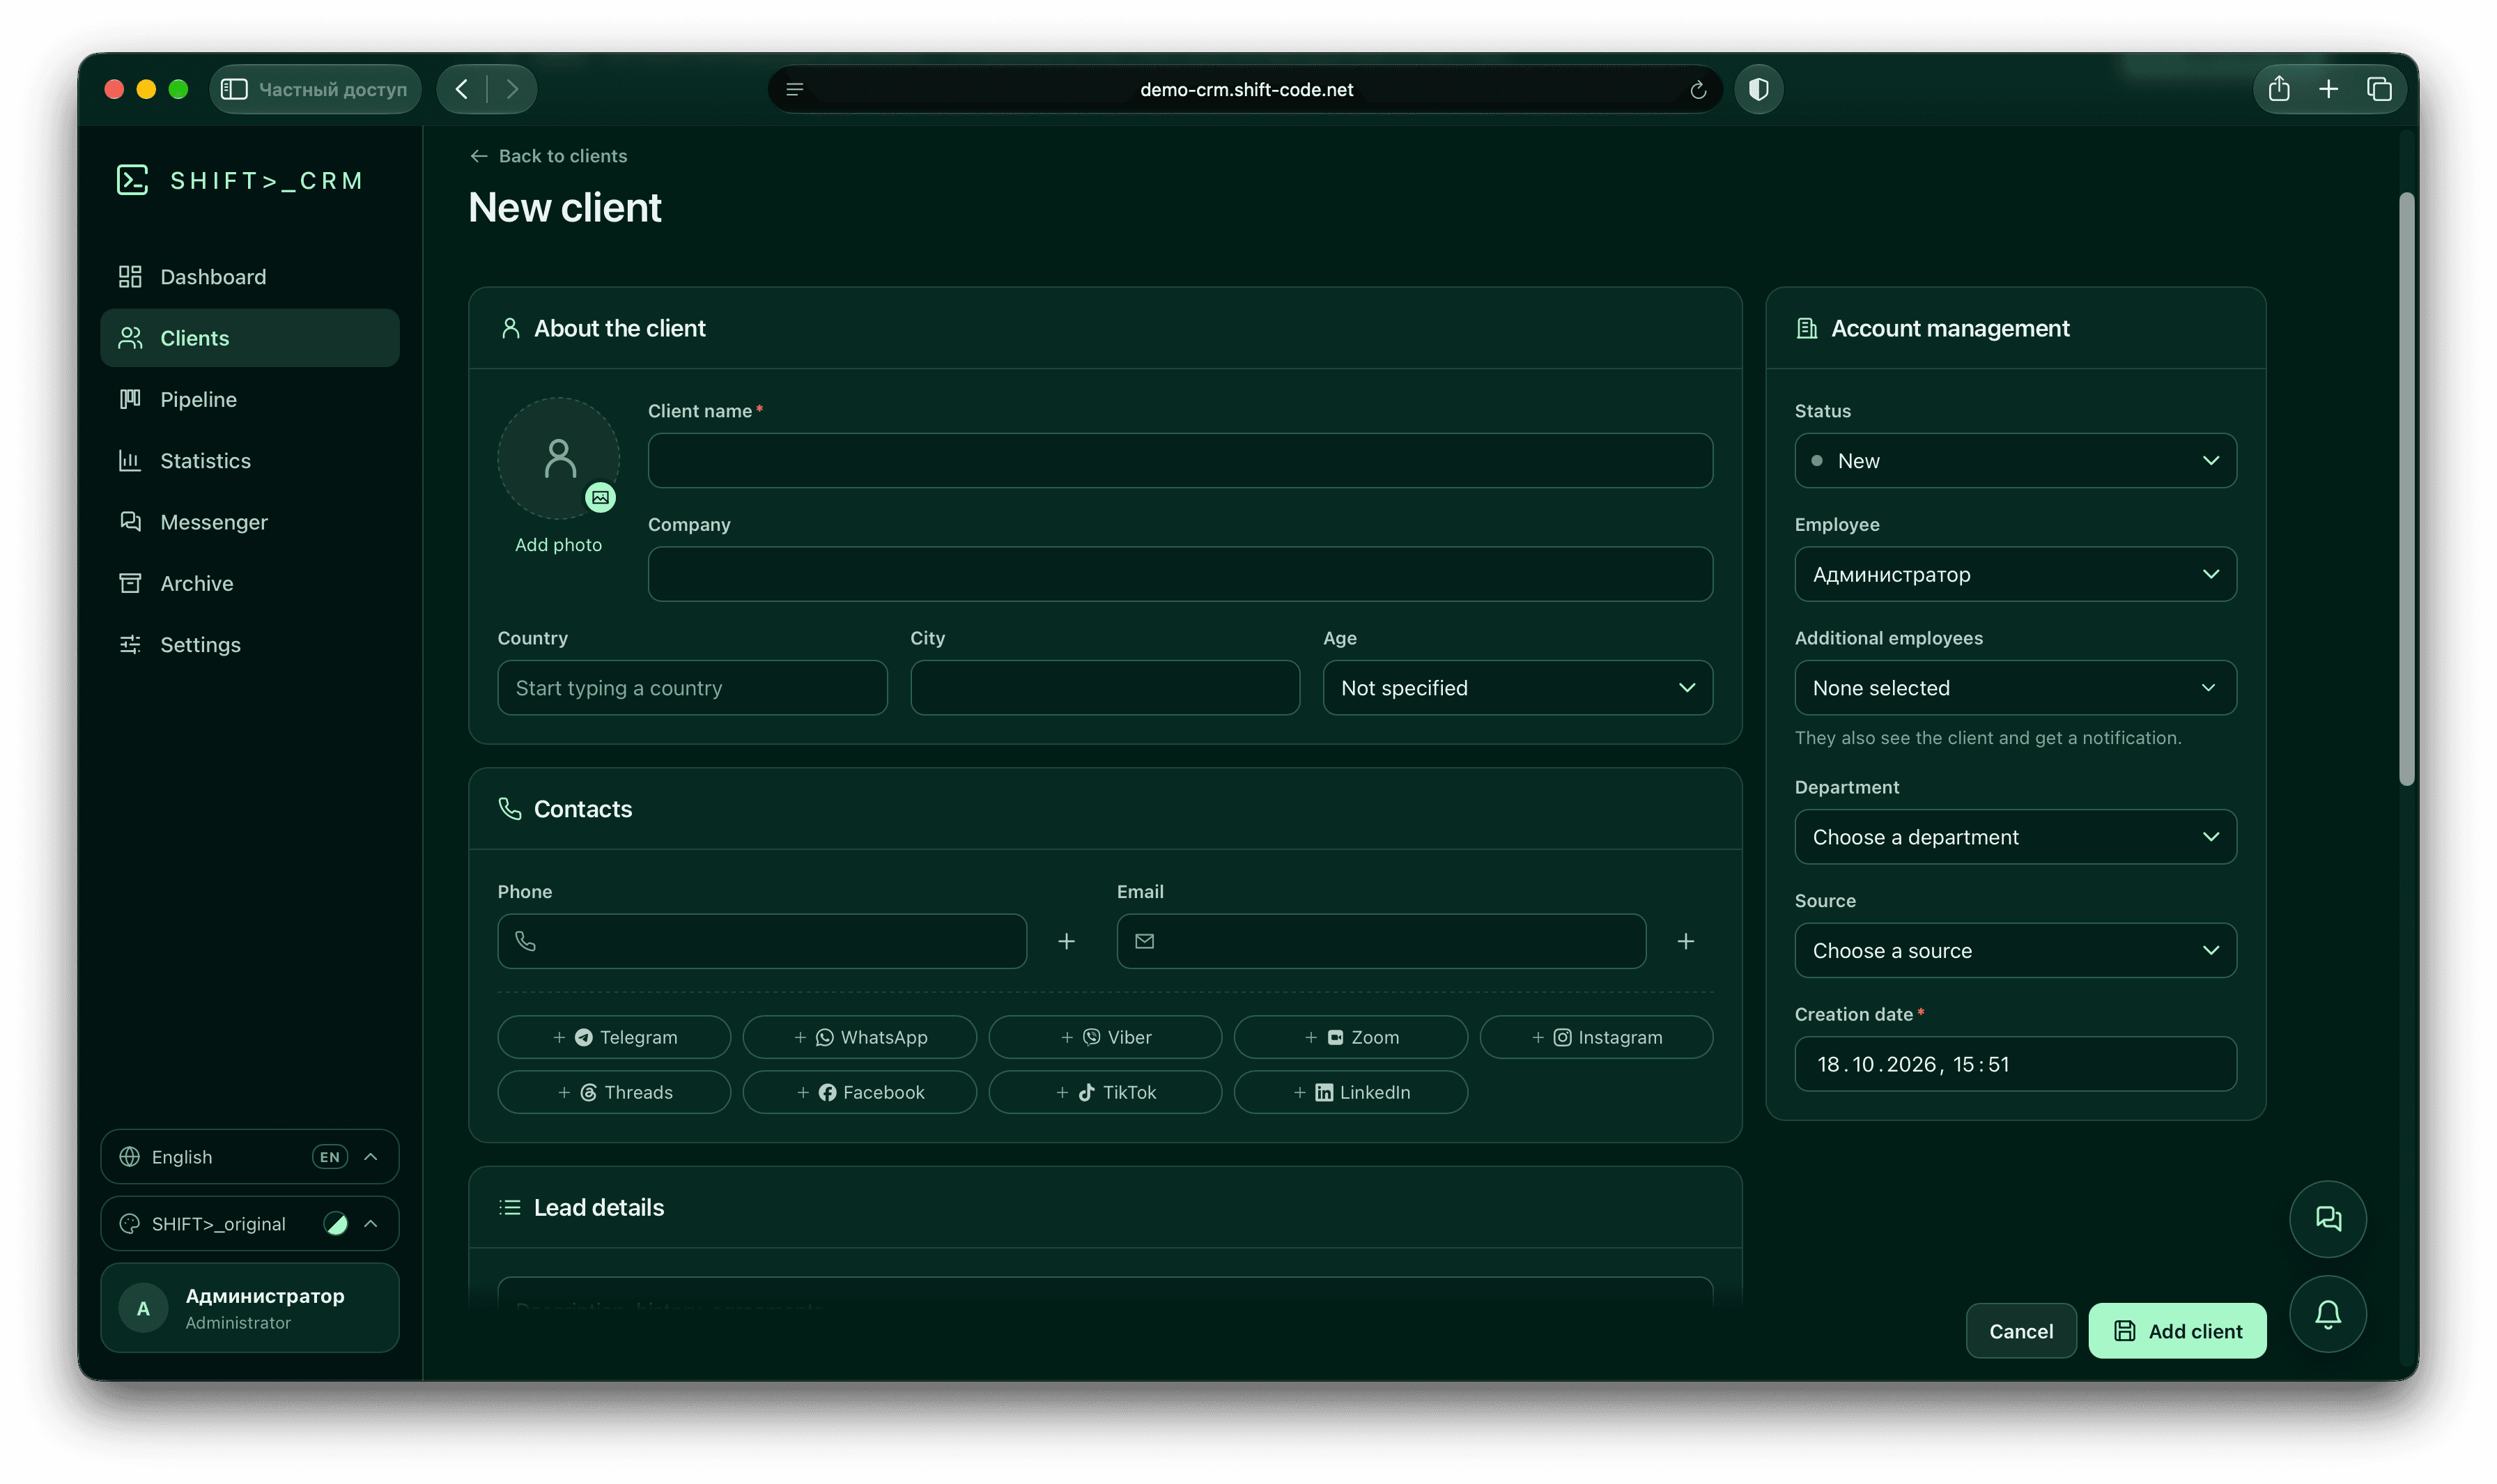The width and height of the screenshot is (2497, 1484).
Task: Add Viber contact
Action: pos(1104,1037)
